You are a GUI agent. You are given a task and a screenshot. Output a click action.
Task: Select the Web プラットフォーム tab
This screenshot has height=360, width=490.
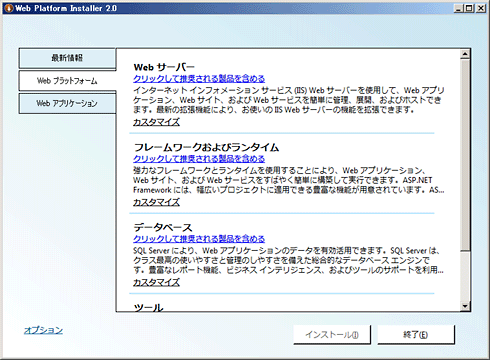[x=67, y=81]
